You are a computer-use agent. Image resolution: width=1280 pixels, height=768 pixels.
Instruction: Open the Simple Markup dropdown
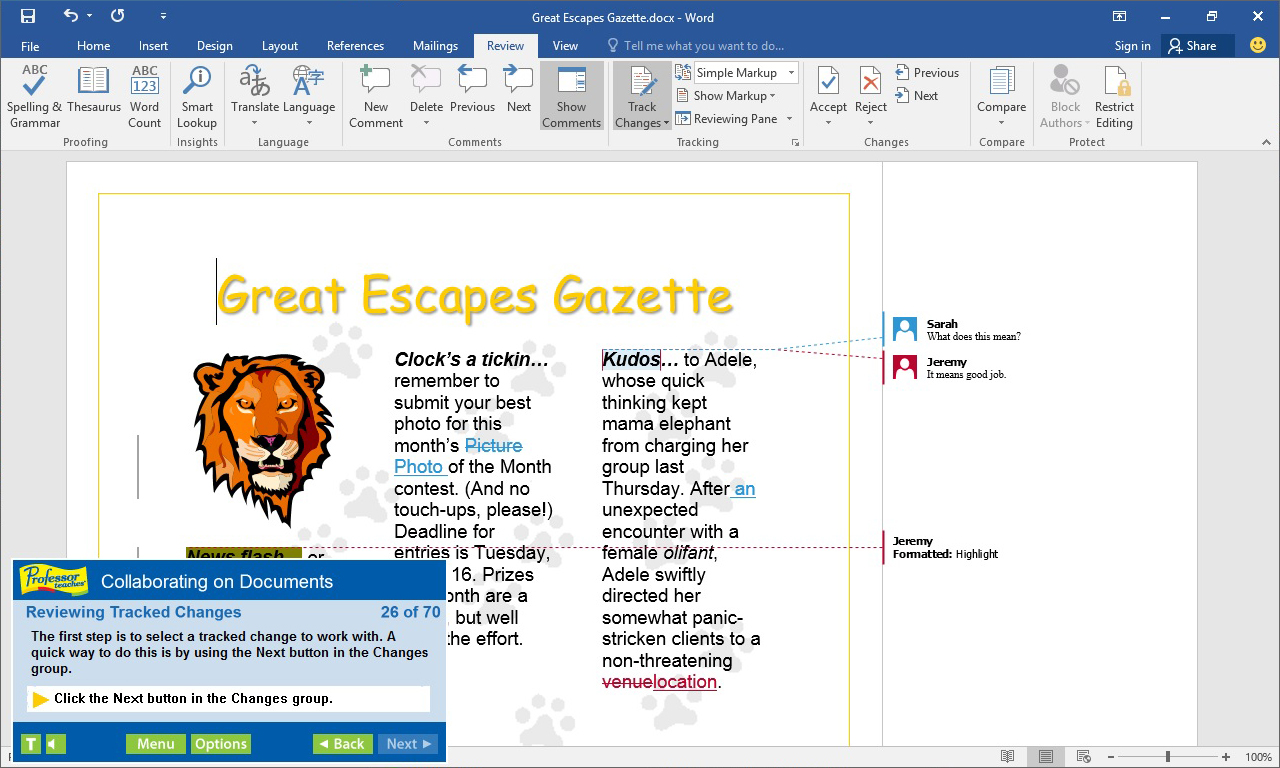(790, 72)
